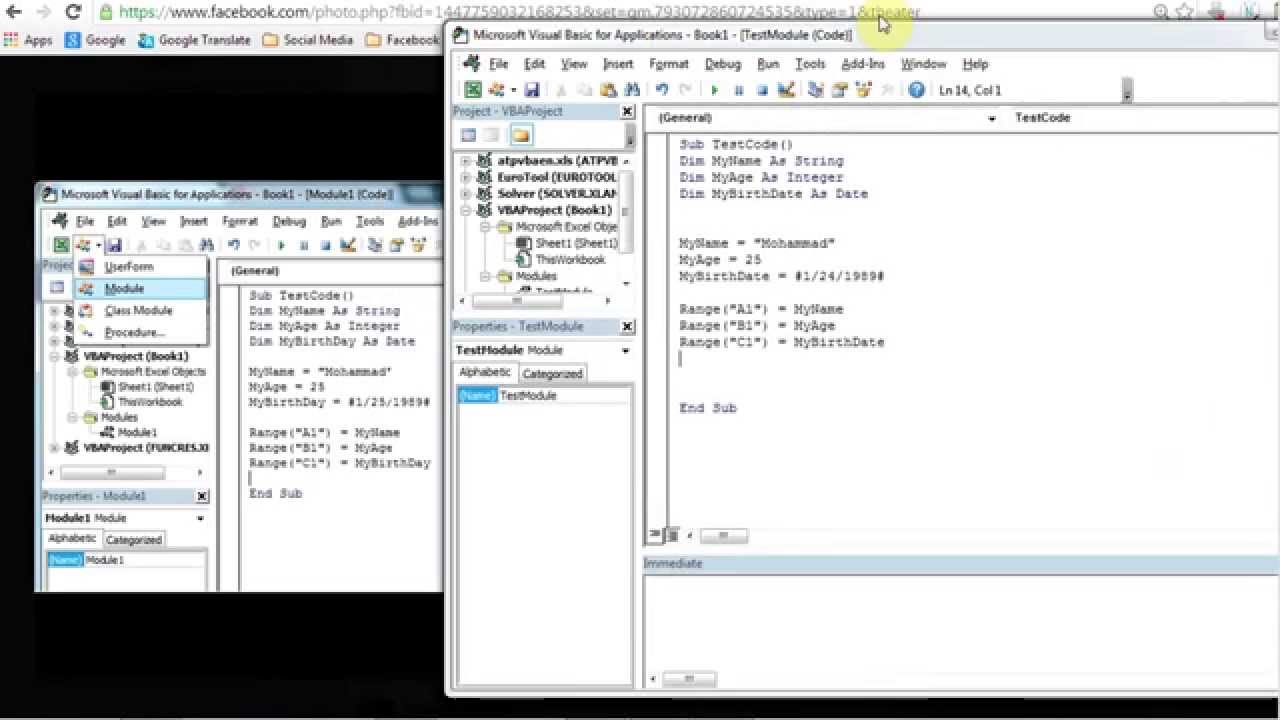Choose Module from the insert dropdown menu
The width and height of the screenshot is (1280, 720).
coord(141,288)
